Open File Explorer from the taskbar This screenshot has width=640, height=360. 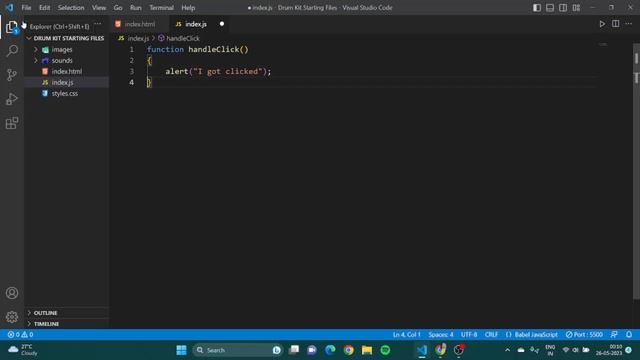click(367, 350)
